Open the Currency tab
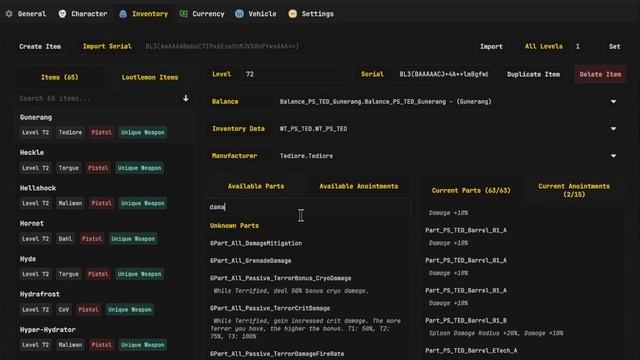The image size is (640, 360). [x=202, y=14]
